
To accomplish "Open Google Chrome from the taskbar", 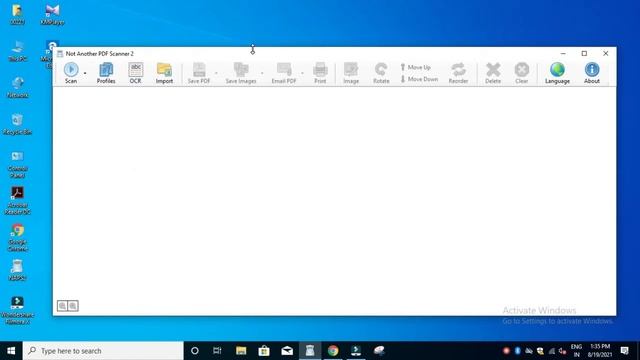I will coord(333,351).
